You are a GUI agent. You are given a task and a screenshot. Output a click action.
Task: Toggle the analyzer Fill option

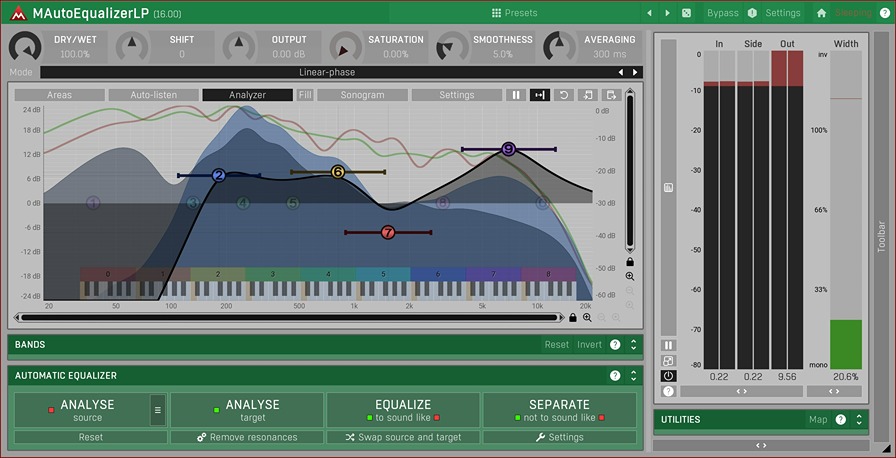coord(305,95)
